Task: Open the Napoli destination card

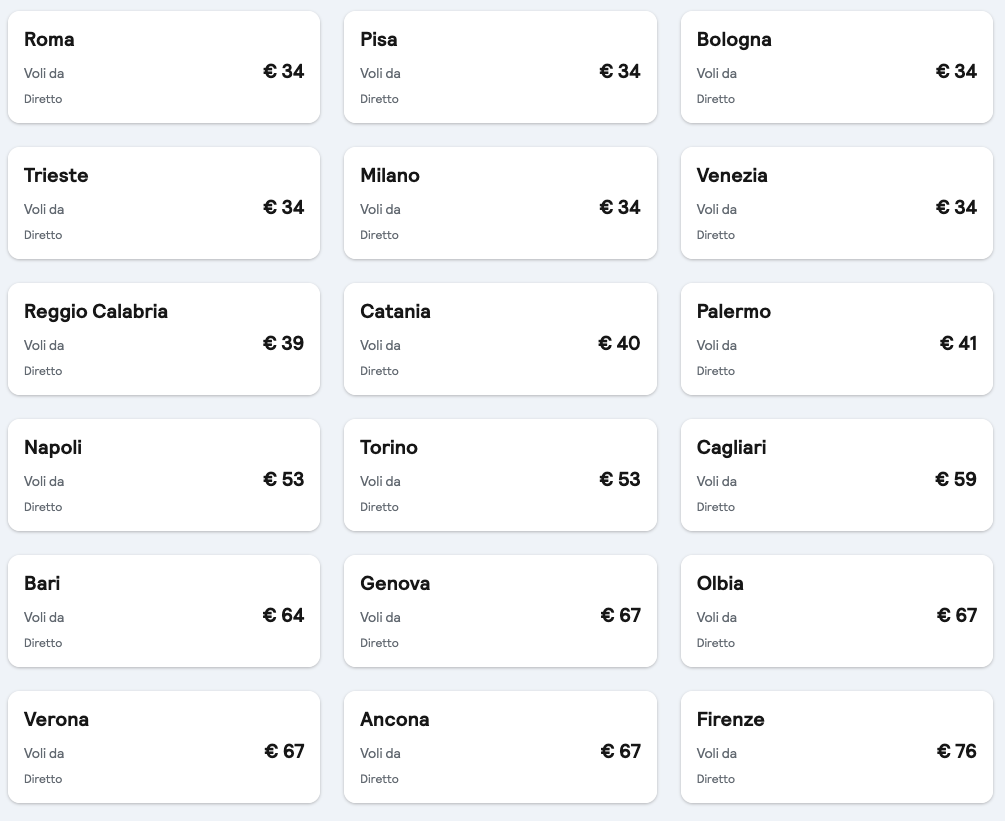Action: tap(164, 475)
